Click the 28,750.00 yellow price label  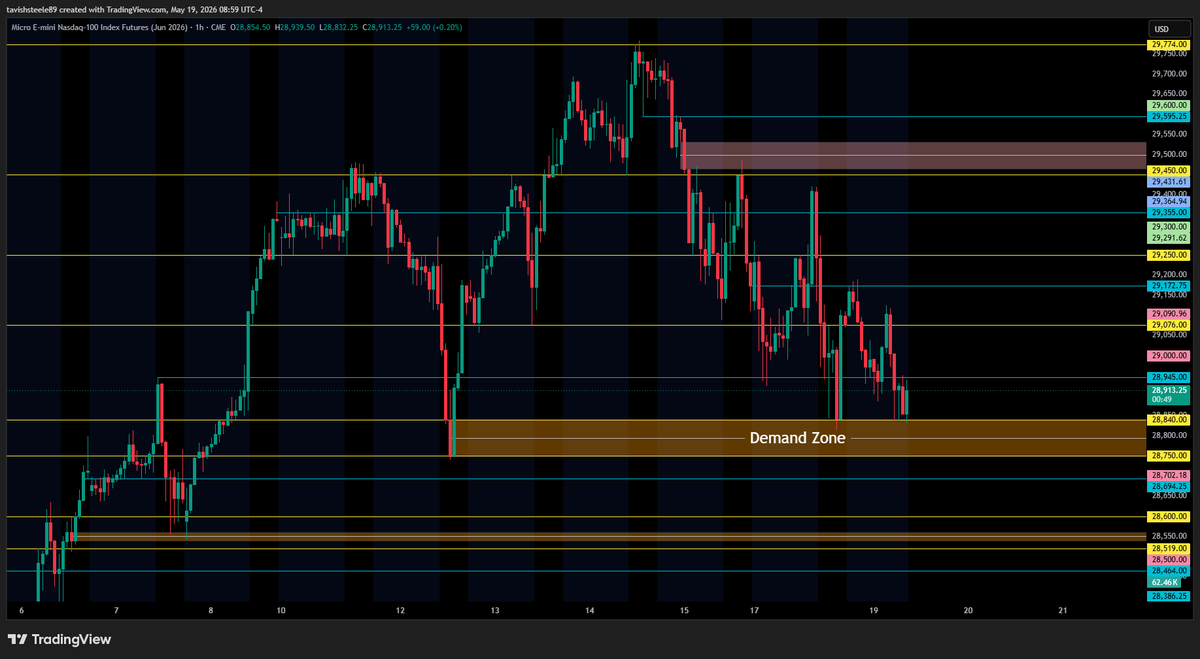[1168, 455]
